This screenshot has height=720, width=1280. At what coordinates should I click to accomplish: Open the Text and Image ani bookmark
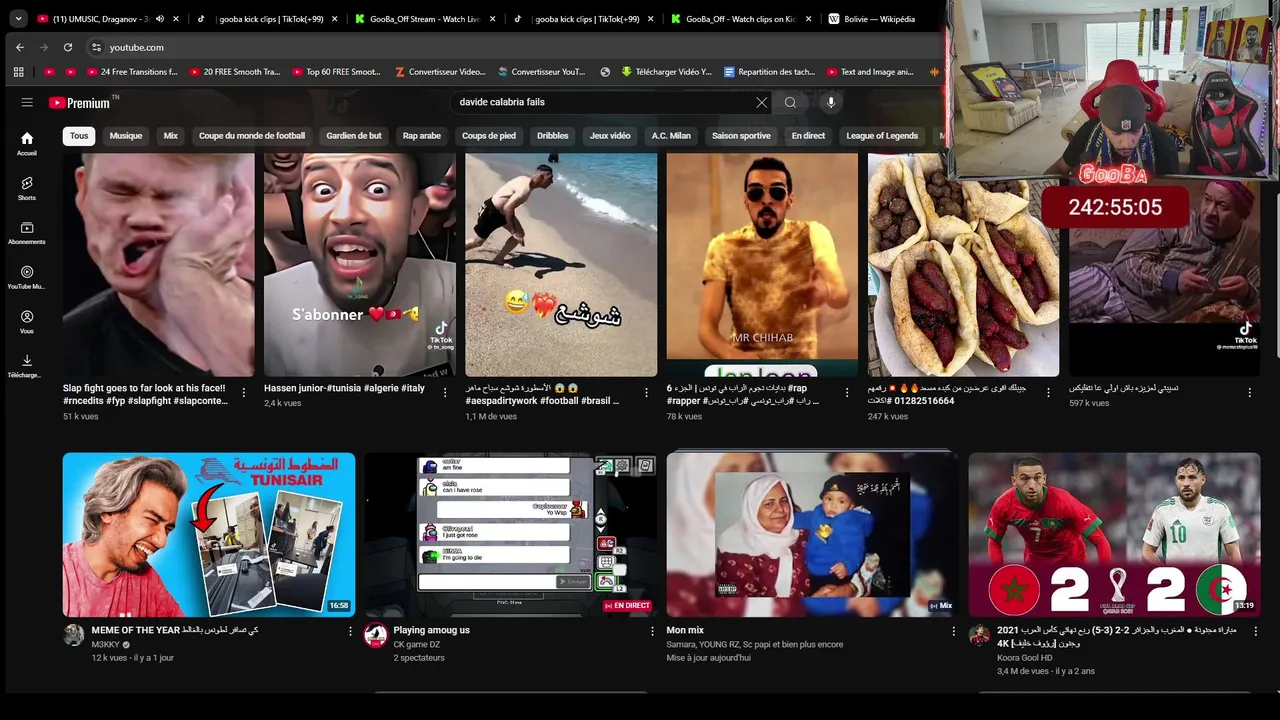870,72
